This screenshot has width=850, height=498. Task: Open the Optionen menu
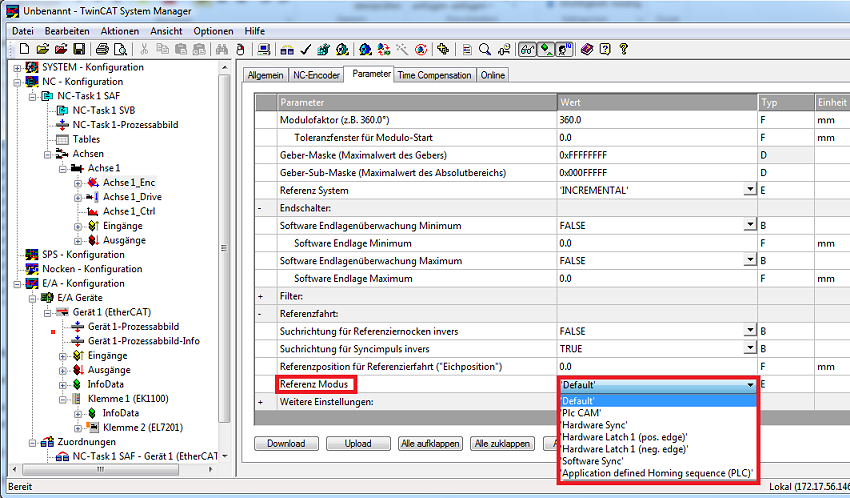pyautogui.click(x=214, y=31)
